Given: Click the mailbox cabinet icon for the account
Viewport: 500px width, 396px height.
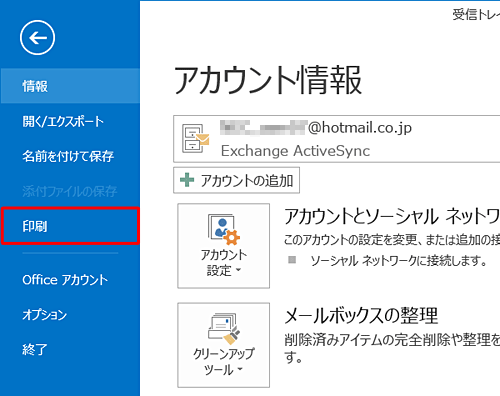Looking at the screenshot, I should [x=195, y=138].
